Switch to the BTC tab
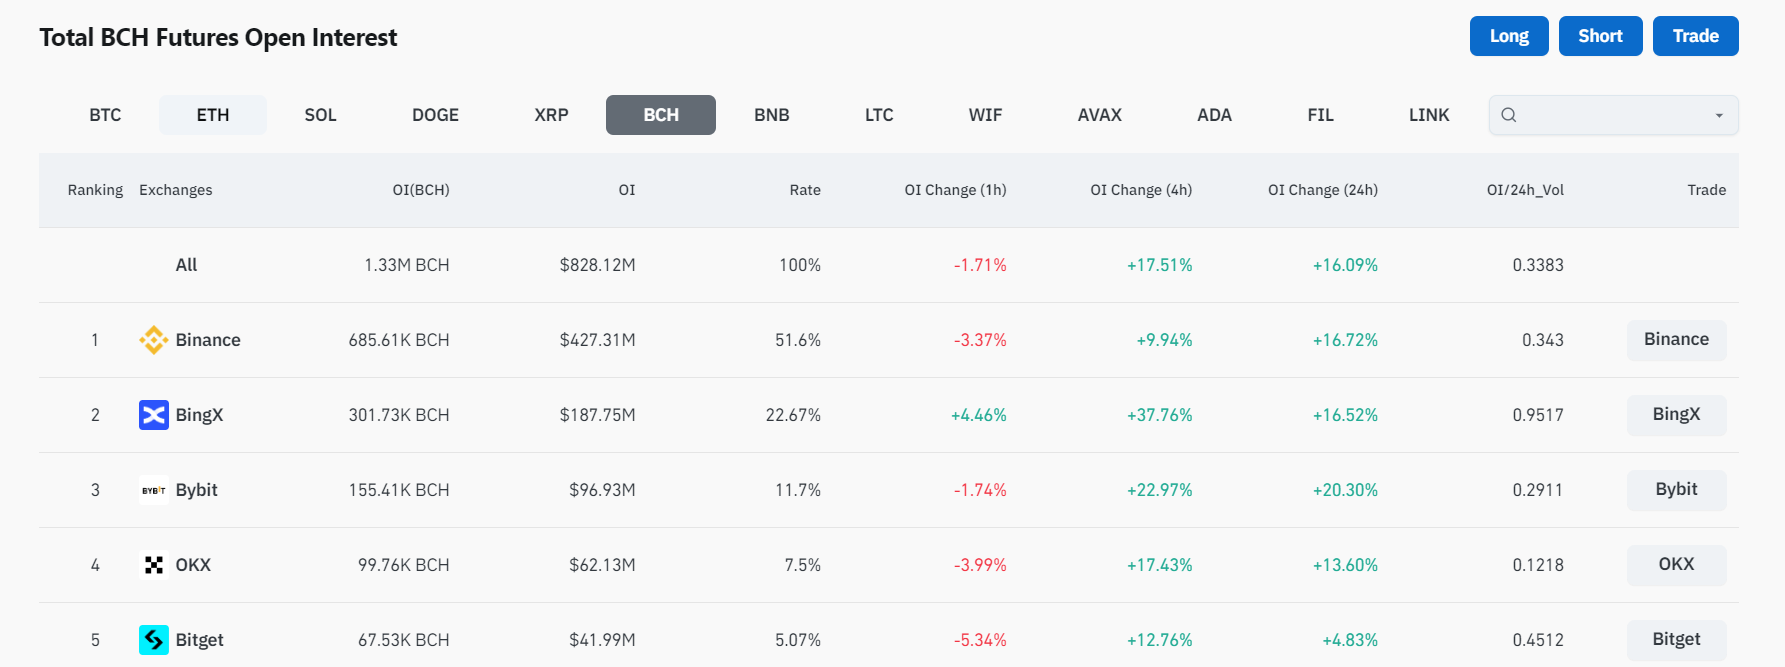This screenshot has width=1785, height=667. click(105, 115)
